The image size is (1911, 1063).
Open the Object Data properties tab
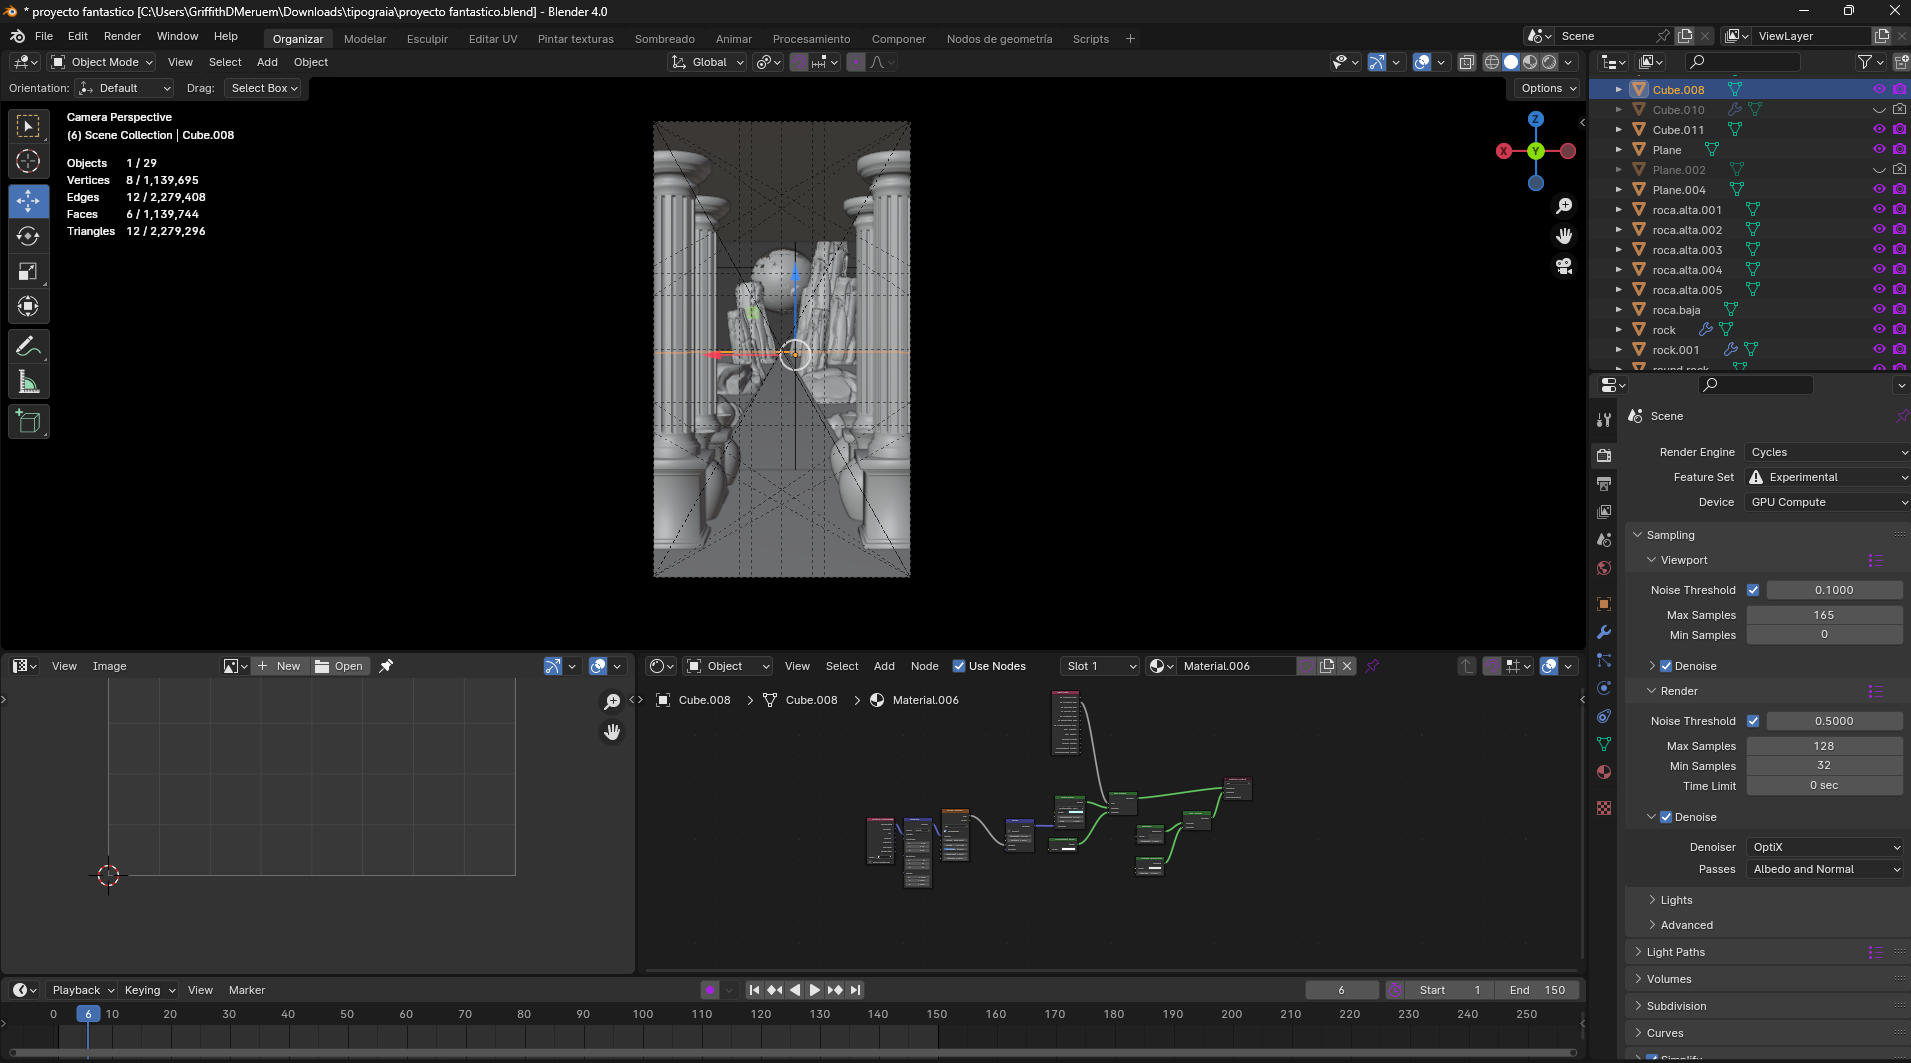(x=1604, y=744)
